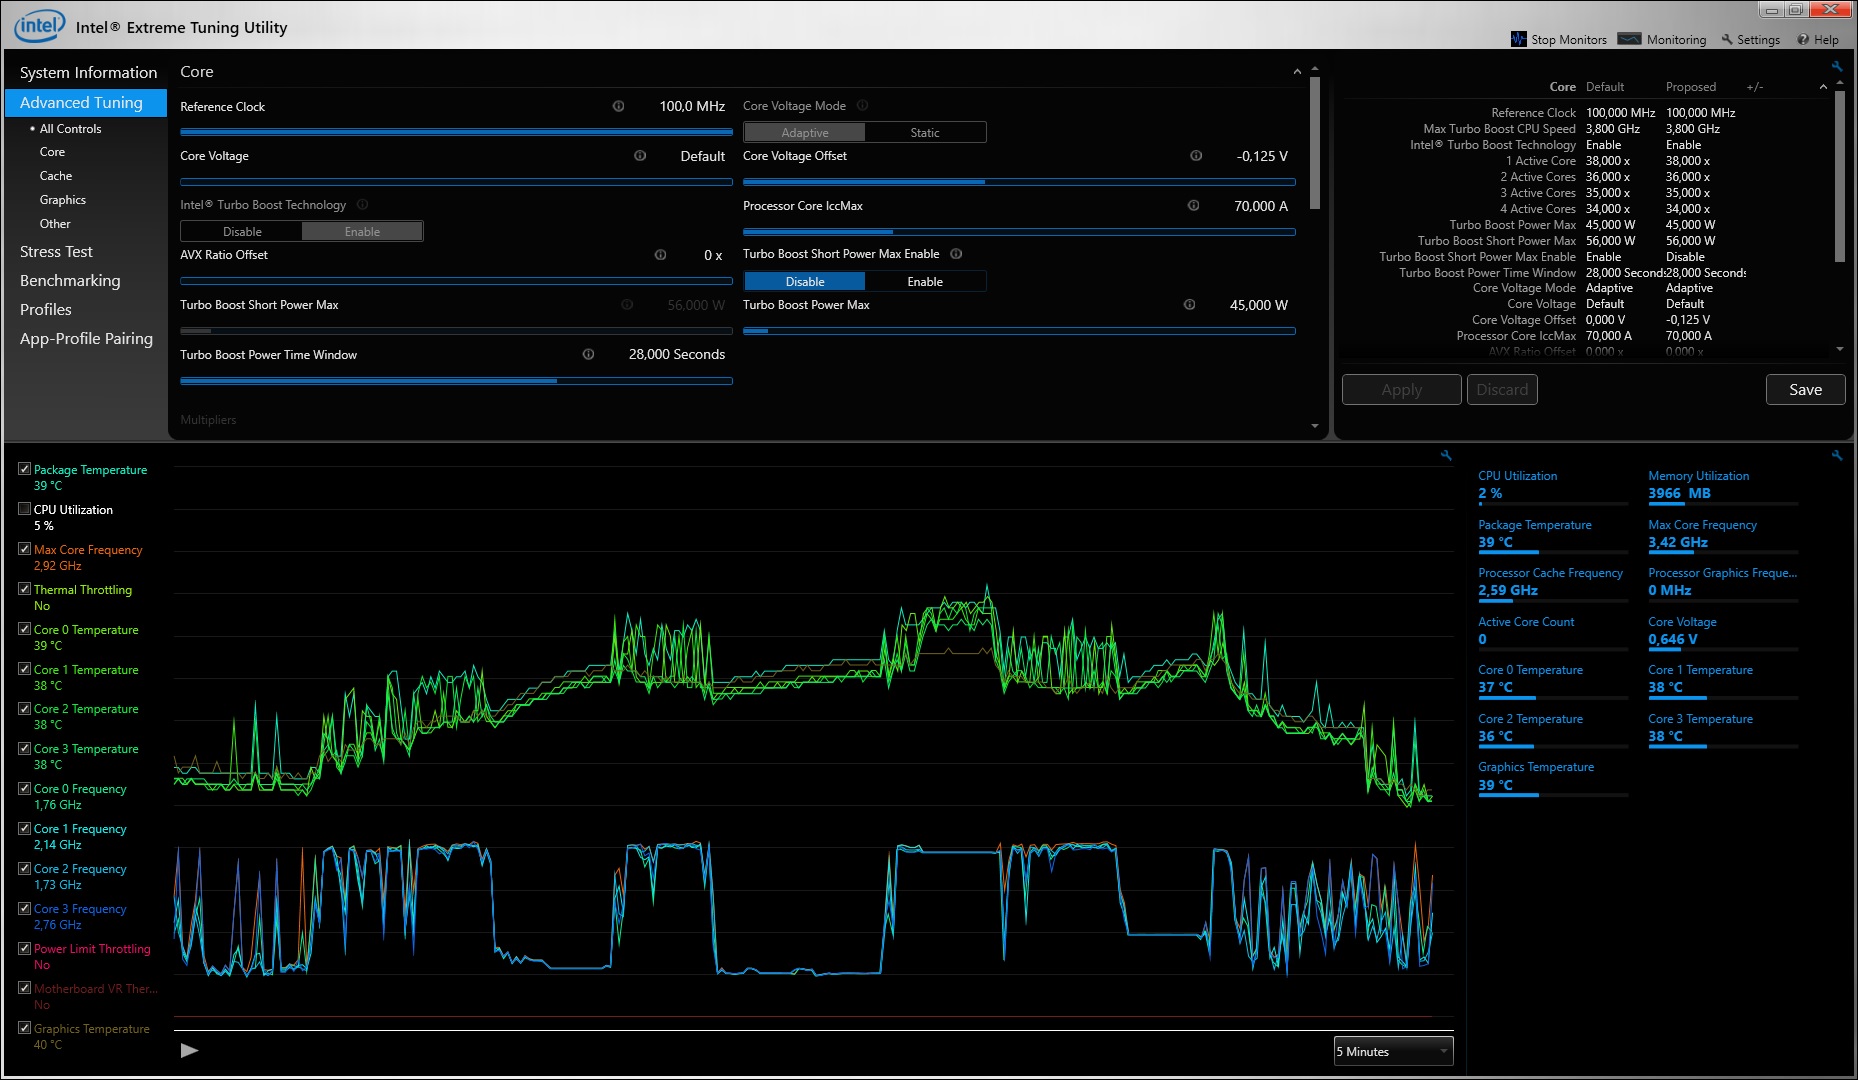Toggle Power Limit Throttling checkbox
Screen dimensions: 1858x1080
pyautogui.click(x=25, y=948)
